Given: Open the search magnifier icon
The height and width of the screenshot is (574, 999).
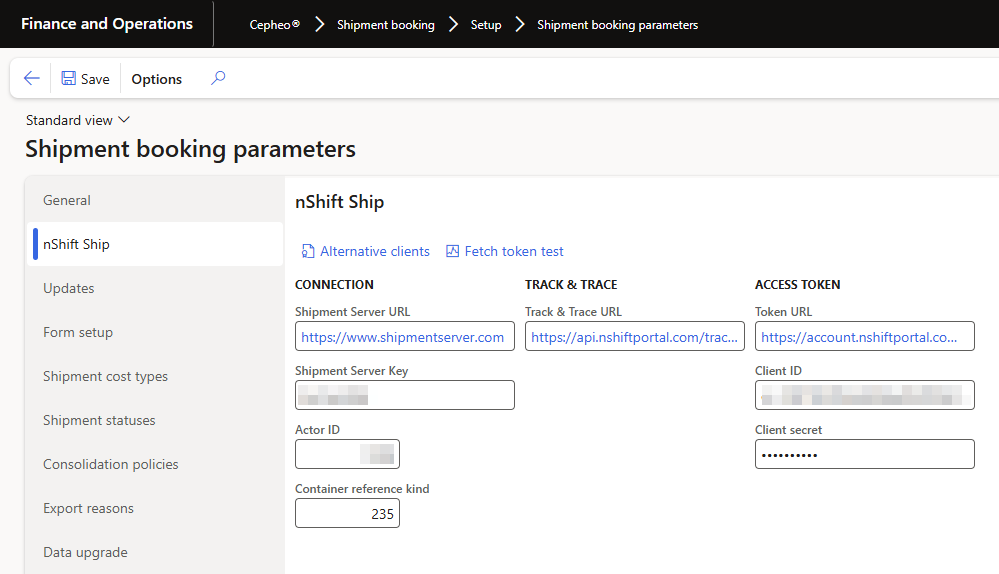Looking at the screenshot, I should [x=218, y=78].
